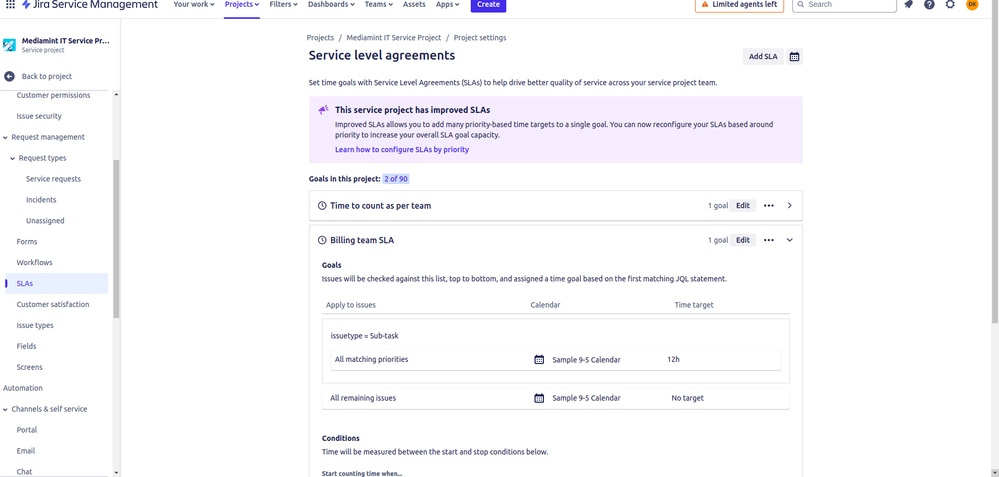
Task: Open the Apps dropdown
Action: click(447, 4)
